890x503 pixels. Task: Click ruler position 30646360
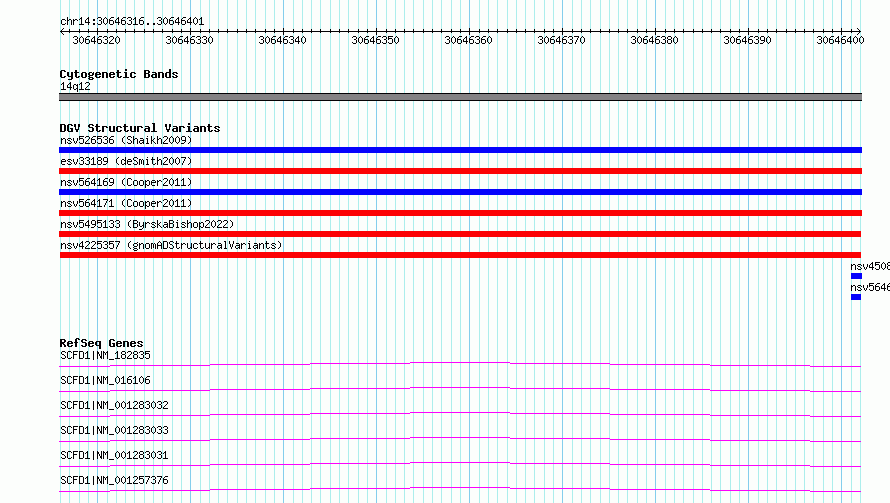469,40
